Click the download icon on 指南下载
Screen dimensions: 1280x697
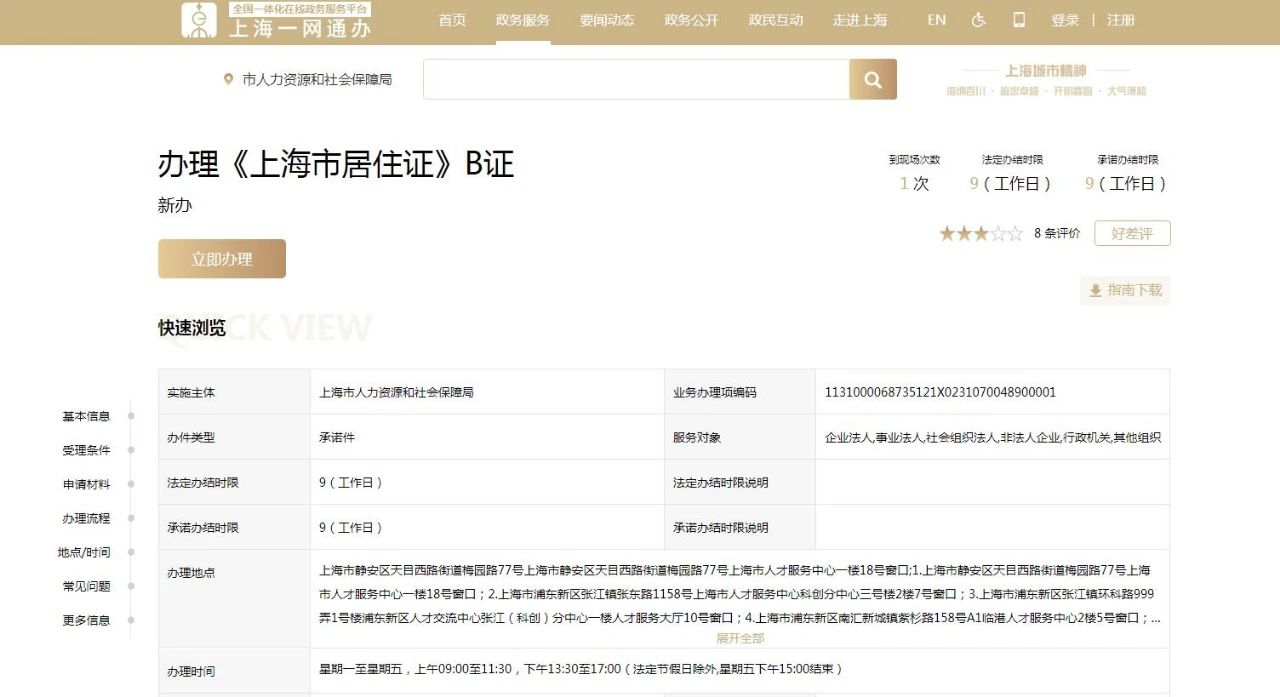point(1095,291)
